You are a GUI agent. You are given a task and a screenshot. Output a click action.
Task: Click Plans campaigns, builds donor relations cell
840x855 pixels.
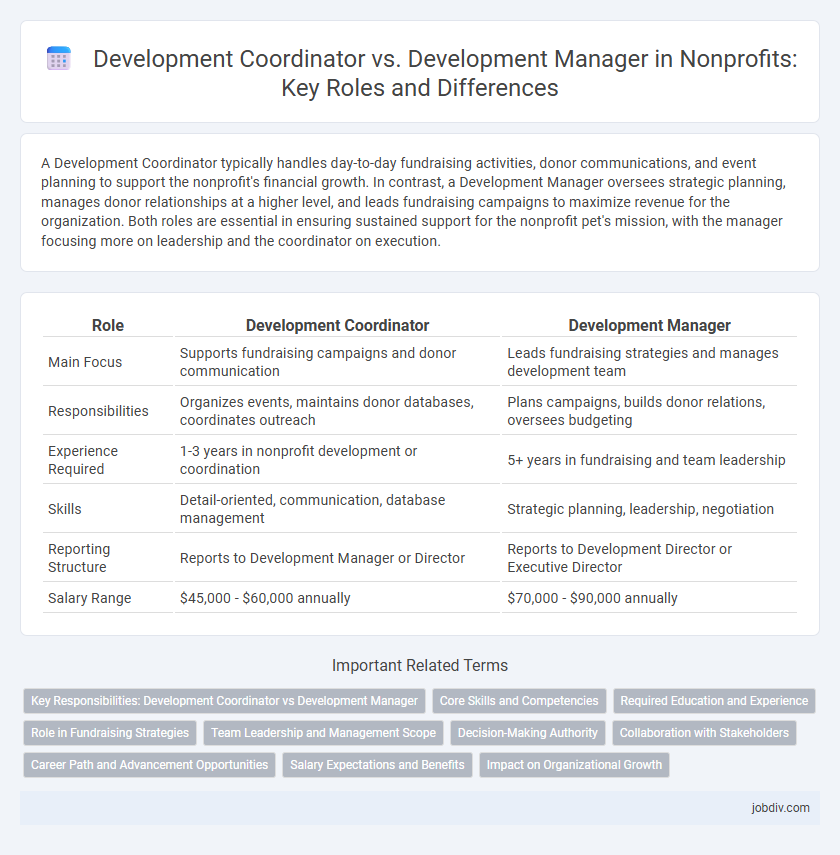649,411
